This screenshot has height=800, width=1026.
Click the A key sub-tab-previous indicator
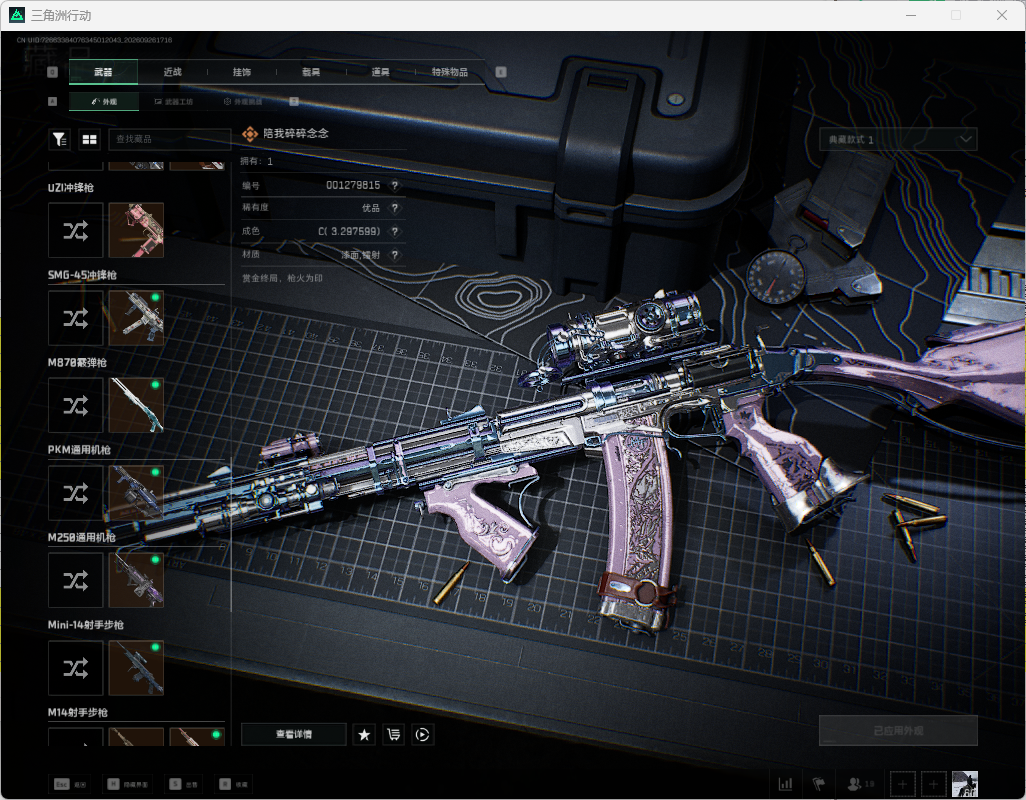(x=53, y=101)
